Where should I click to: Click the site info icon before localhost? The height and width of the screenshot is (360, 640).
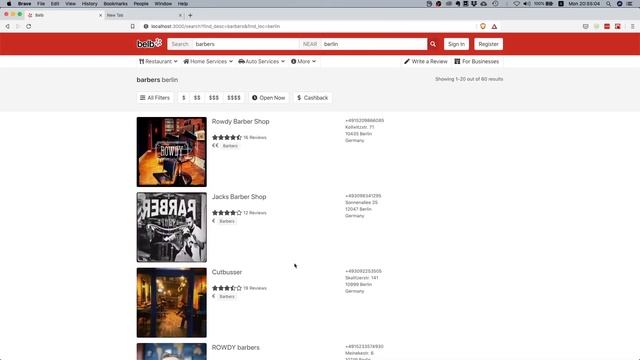coord(146,26)
